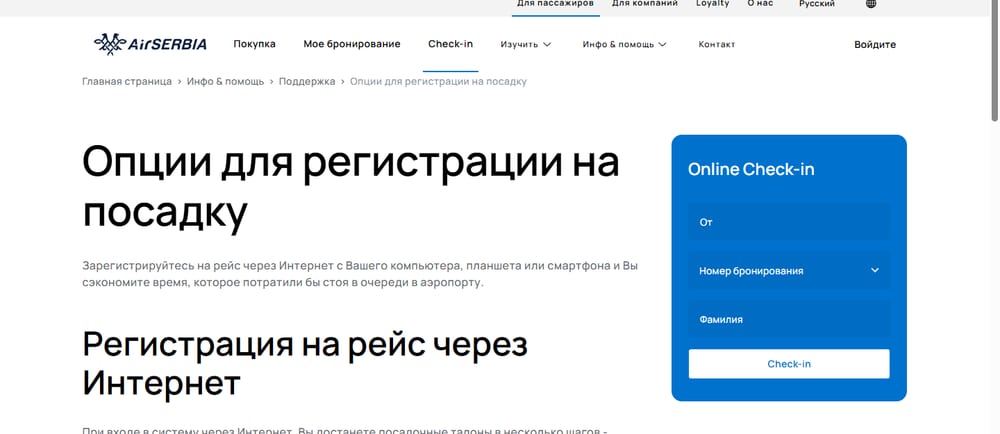Viewport: 1000px width, 434px height.
Task: Open the О нас page
Action: coord(760,4)
